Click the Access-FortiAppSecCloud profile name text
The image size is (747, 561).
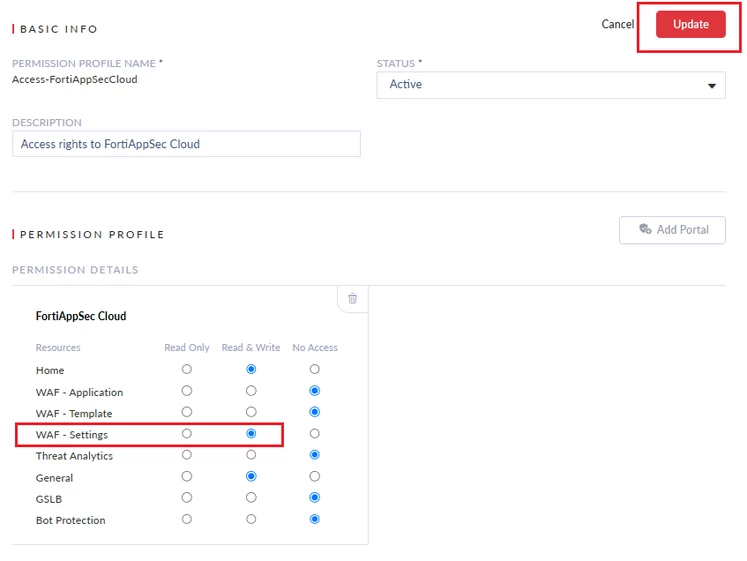tap(75, 80)
